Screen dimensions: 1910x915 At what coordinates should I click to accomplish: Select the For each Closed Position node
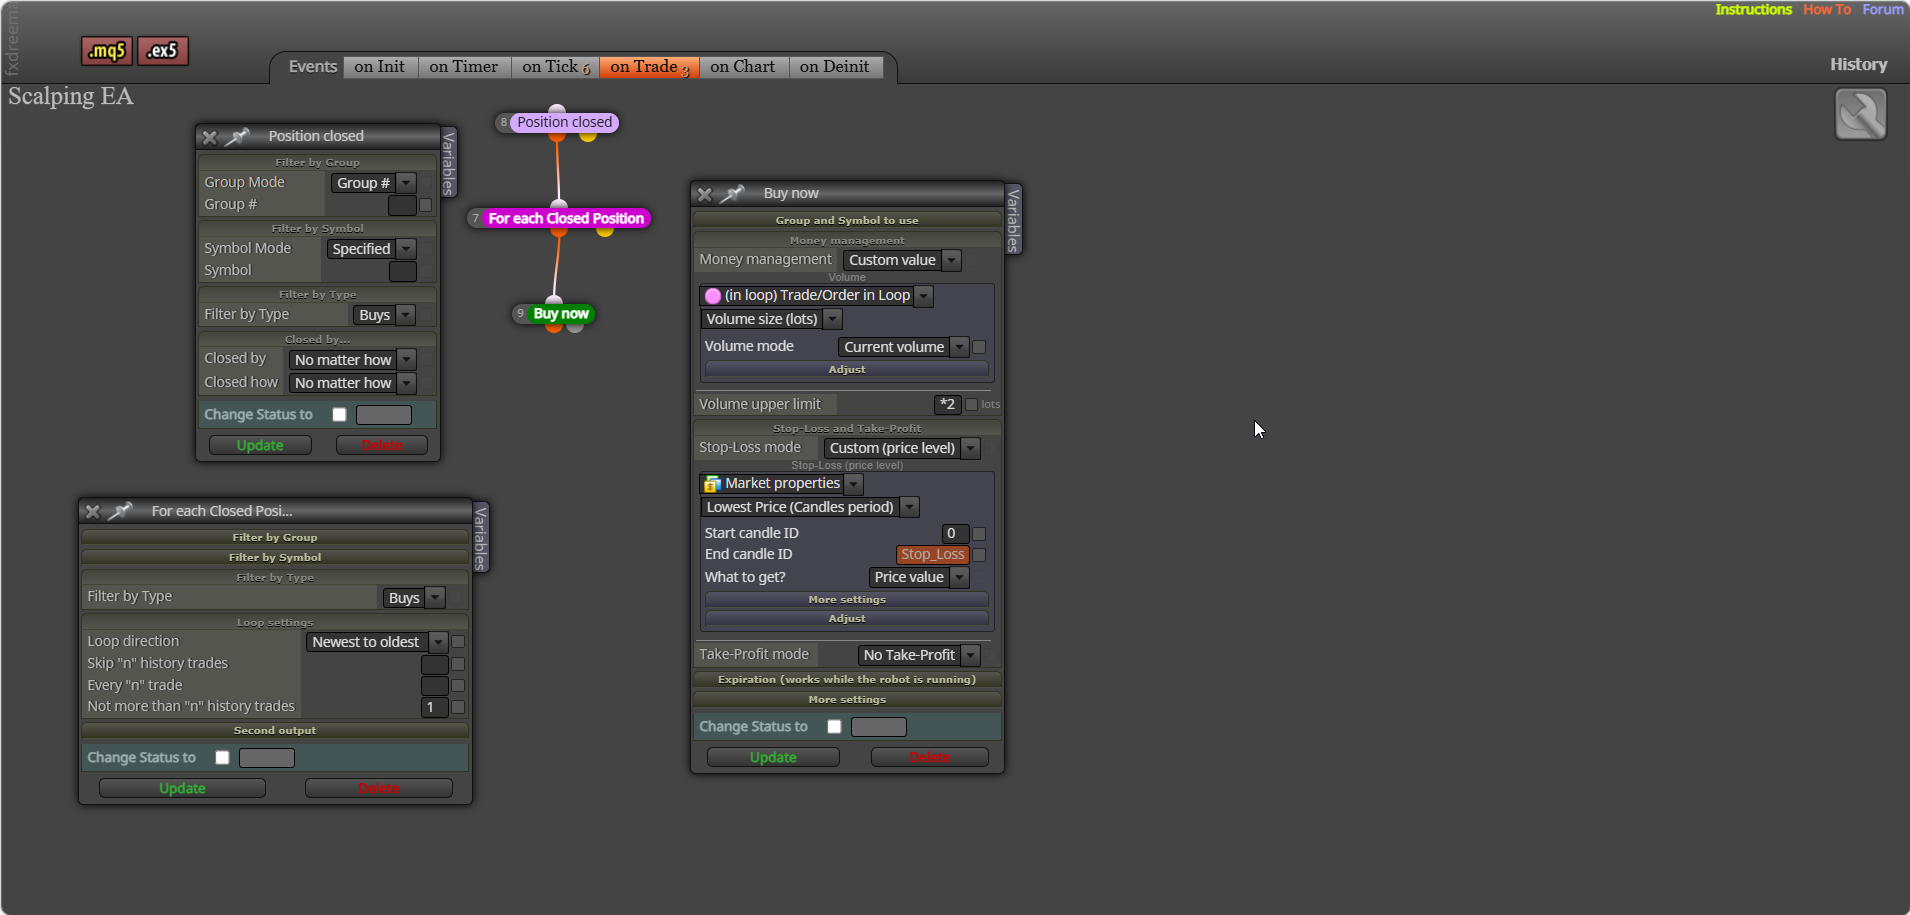[566, 218]
